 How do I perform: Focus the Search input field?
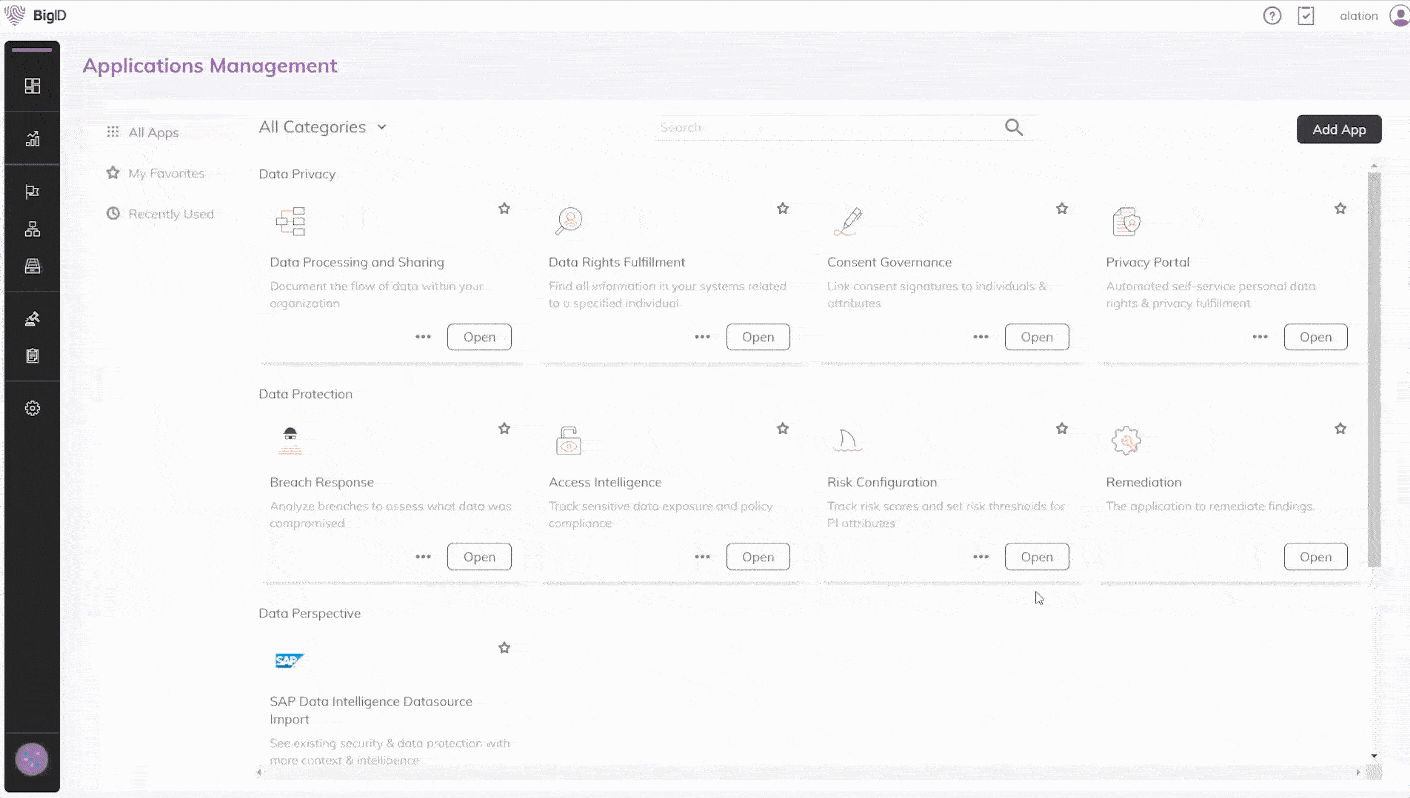825,128
